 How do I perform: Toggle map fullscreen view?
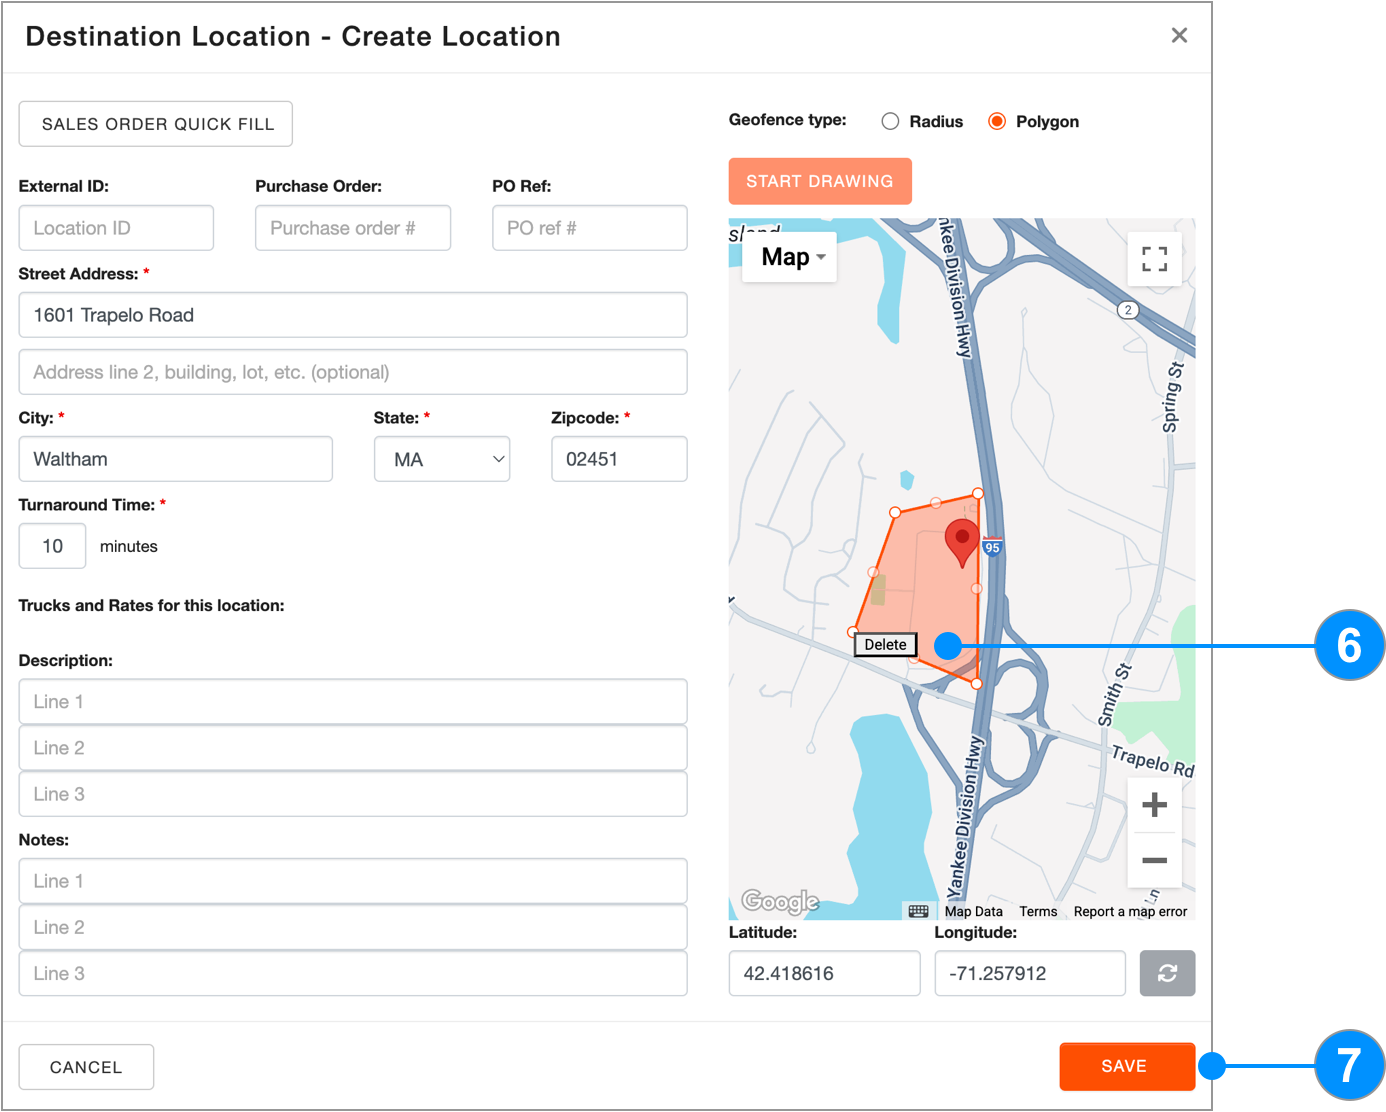(1154, 259)
